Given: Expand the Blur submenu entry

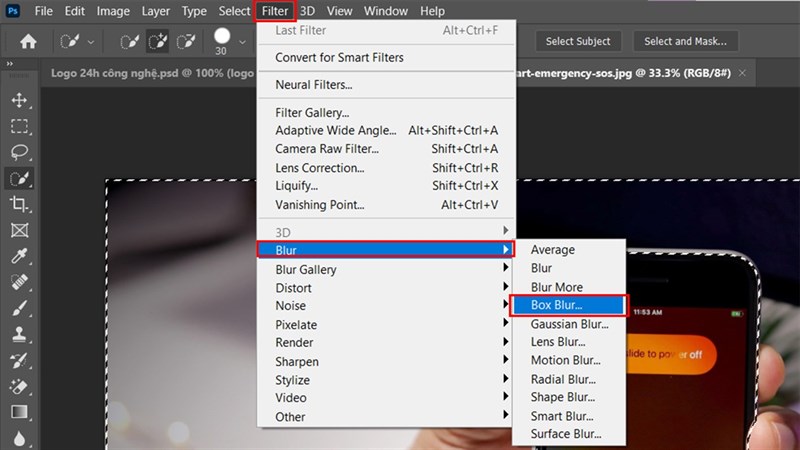Looking at the screenshot, I should [x=386, y=250].
